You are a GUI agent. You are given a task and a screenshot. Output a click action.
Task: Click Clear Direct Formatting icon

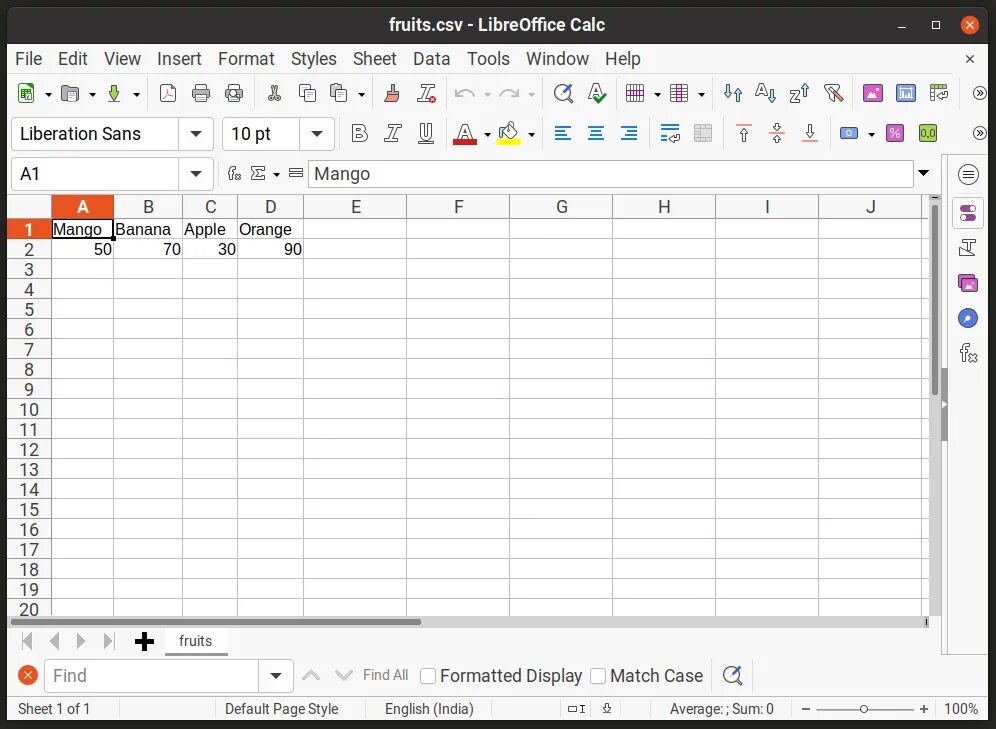point(426,93)
